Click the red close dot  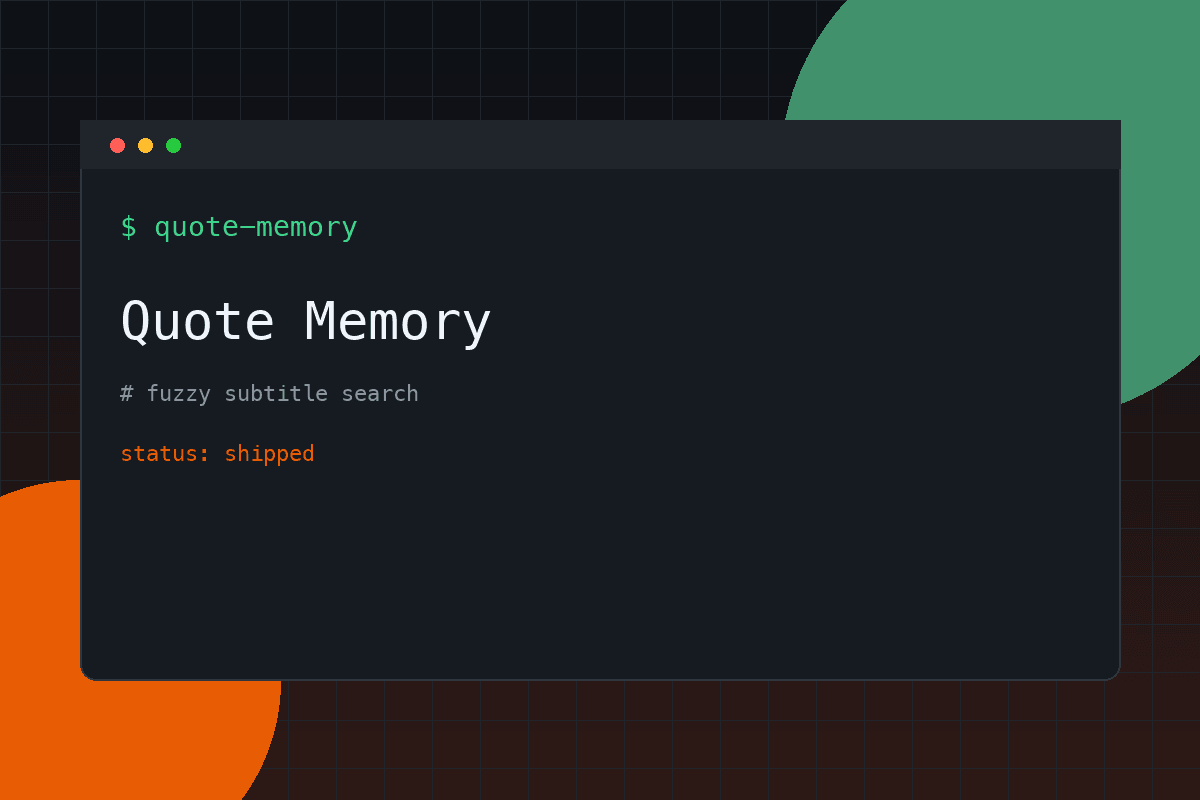[x=117, y=145]
